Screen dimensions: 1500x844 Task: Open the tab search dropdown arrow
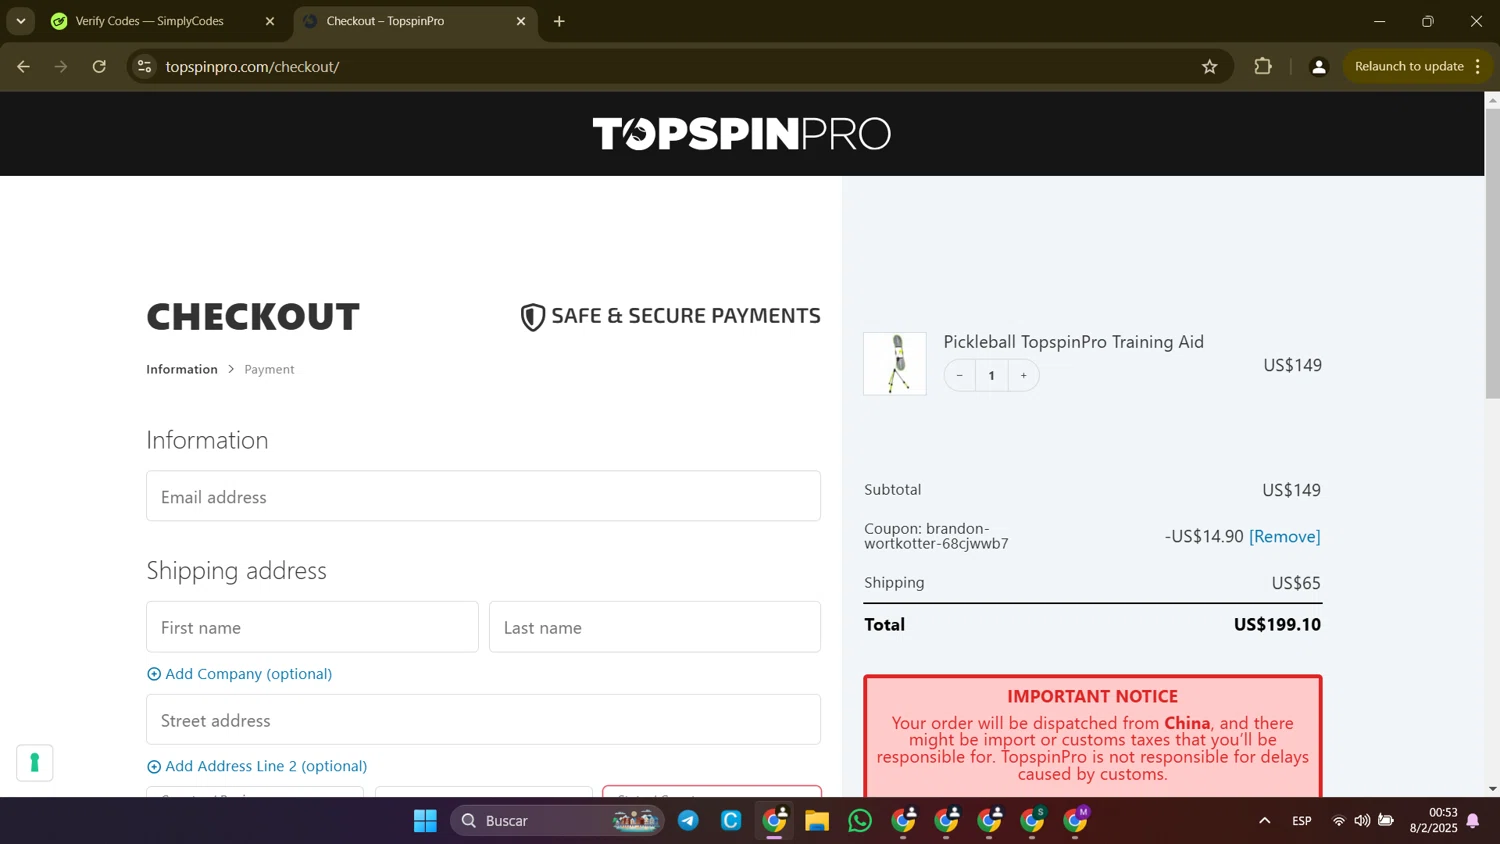point(20,21)
